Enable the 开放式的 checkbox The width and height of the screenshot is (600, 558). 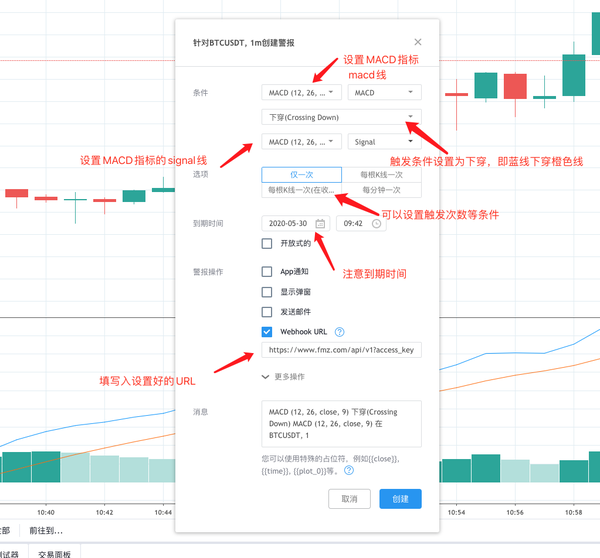tap(267, 243)
